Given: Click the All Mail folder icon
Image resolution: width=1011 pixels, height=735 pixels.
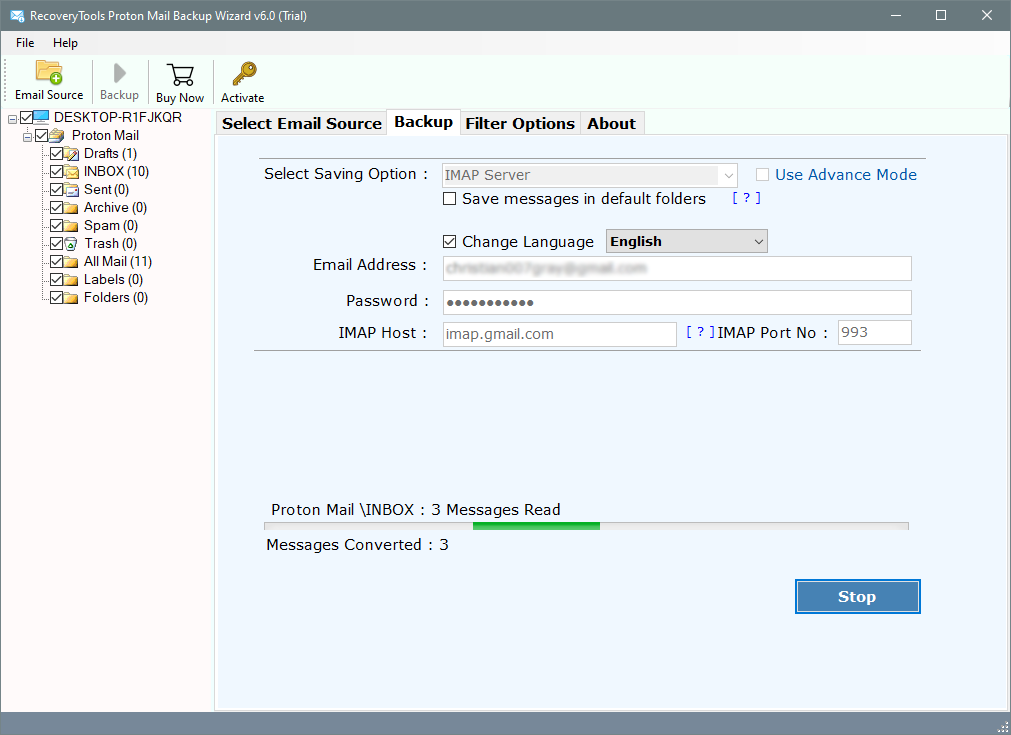Looking at the screenshot, I should 72,262.
